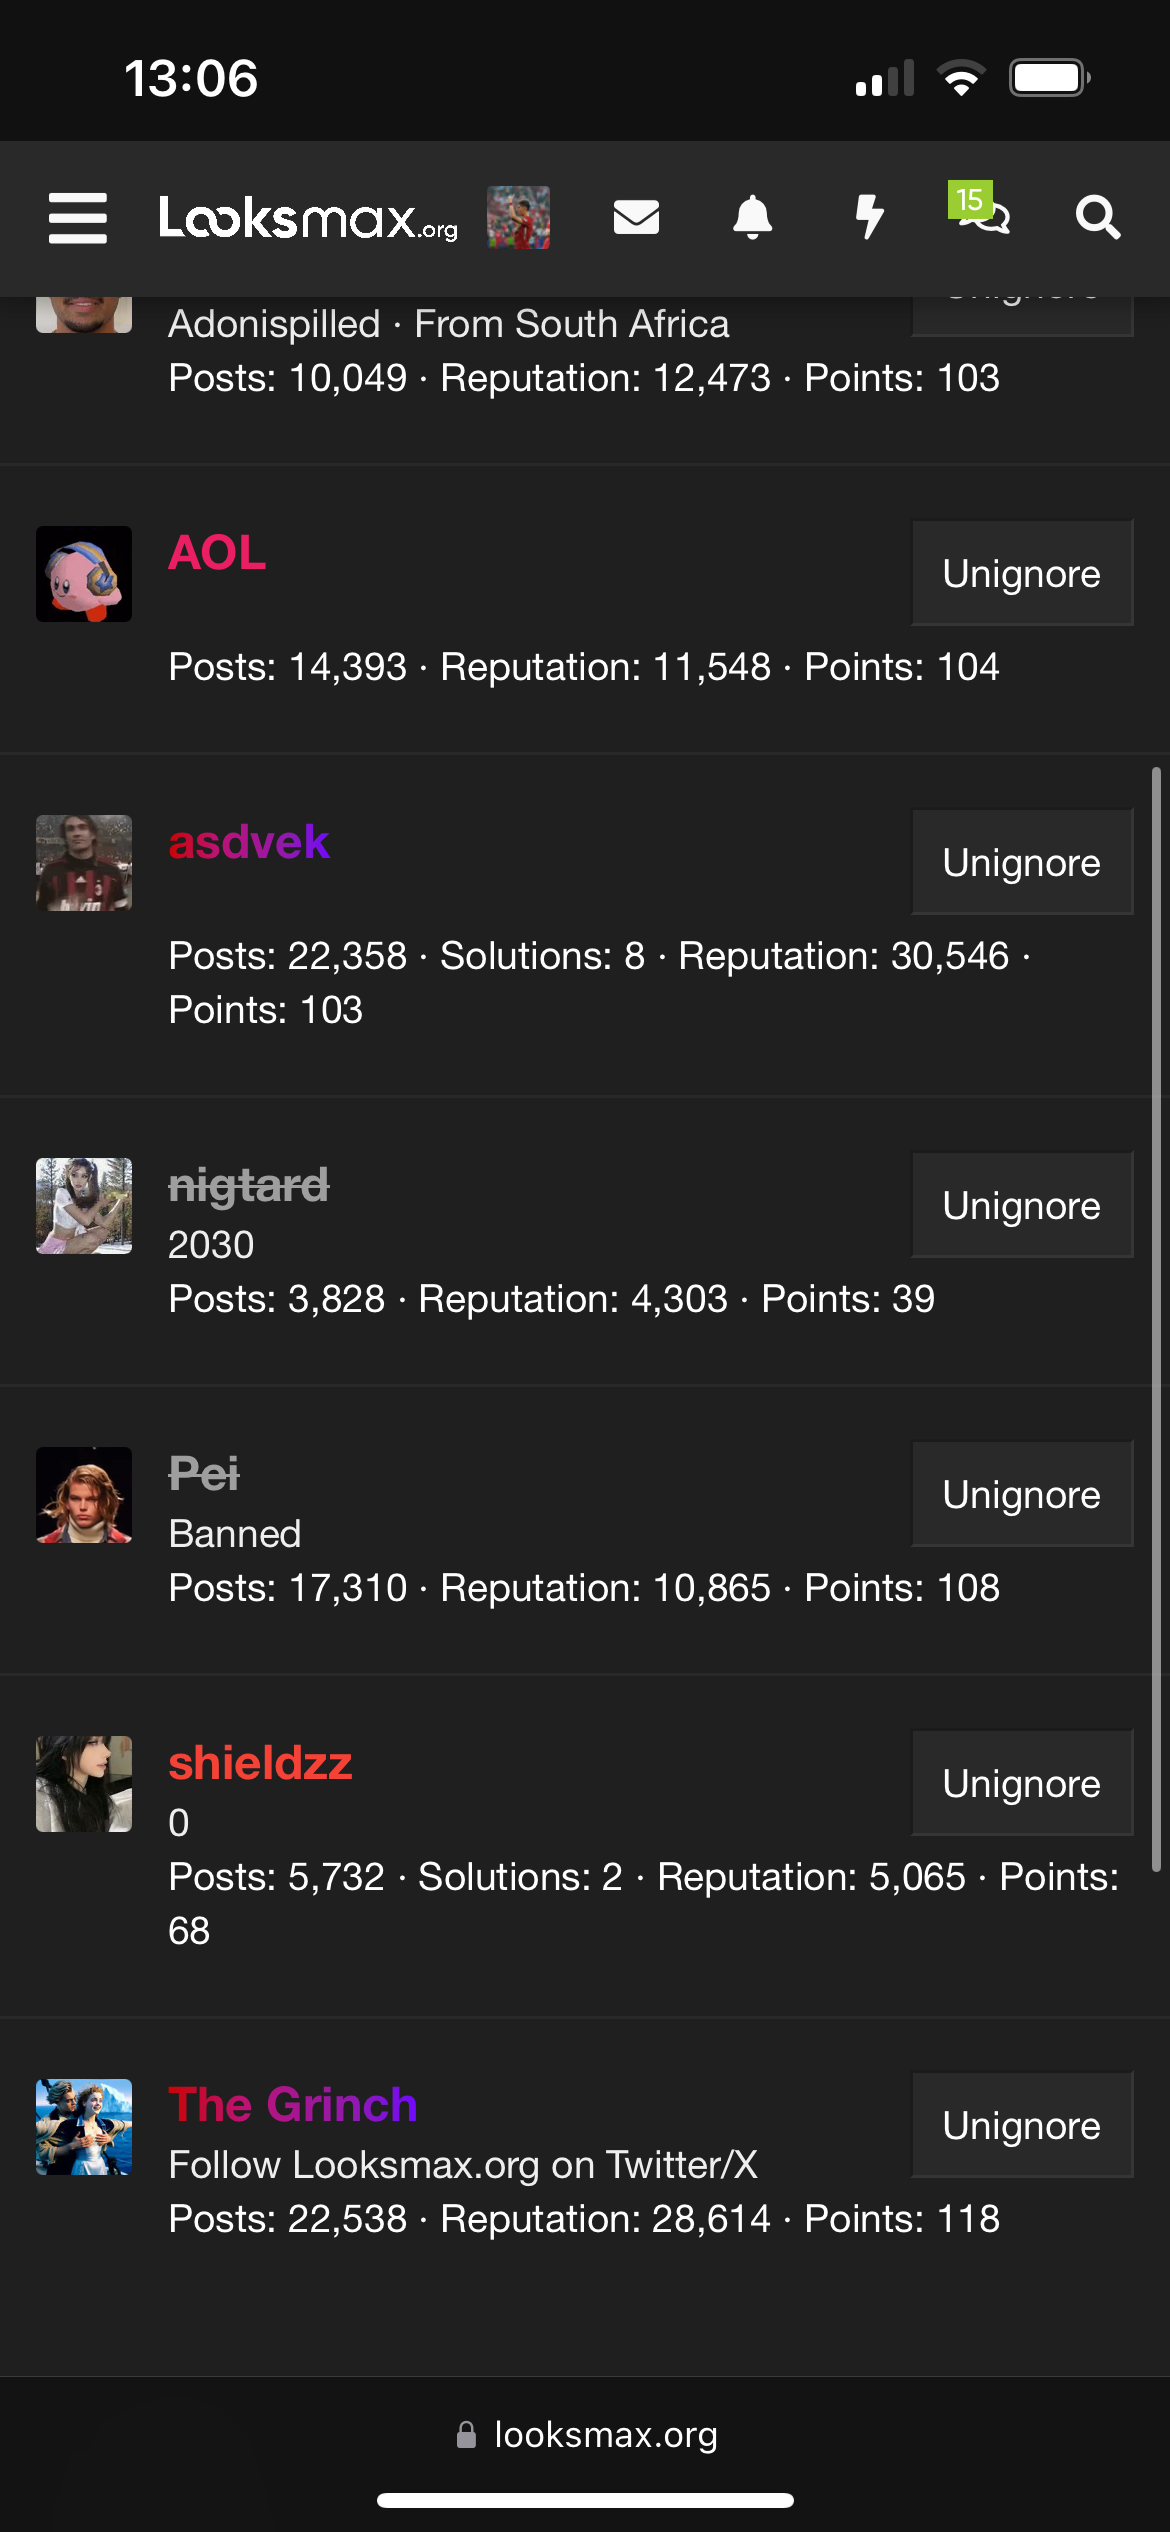This screenshot has height=2532, width=1170.
Task: Tap The Grinch's avatar thumbnail
Action: point(84,2127)
